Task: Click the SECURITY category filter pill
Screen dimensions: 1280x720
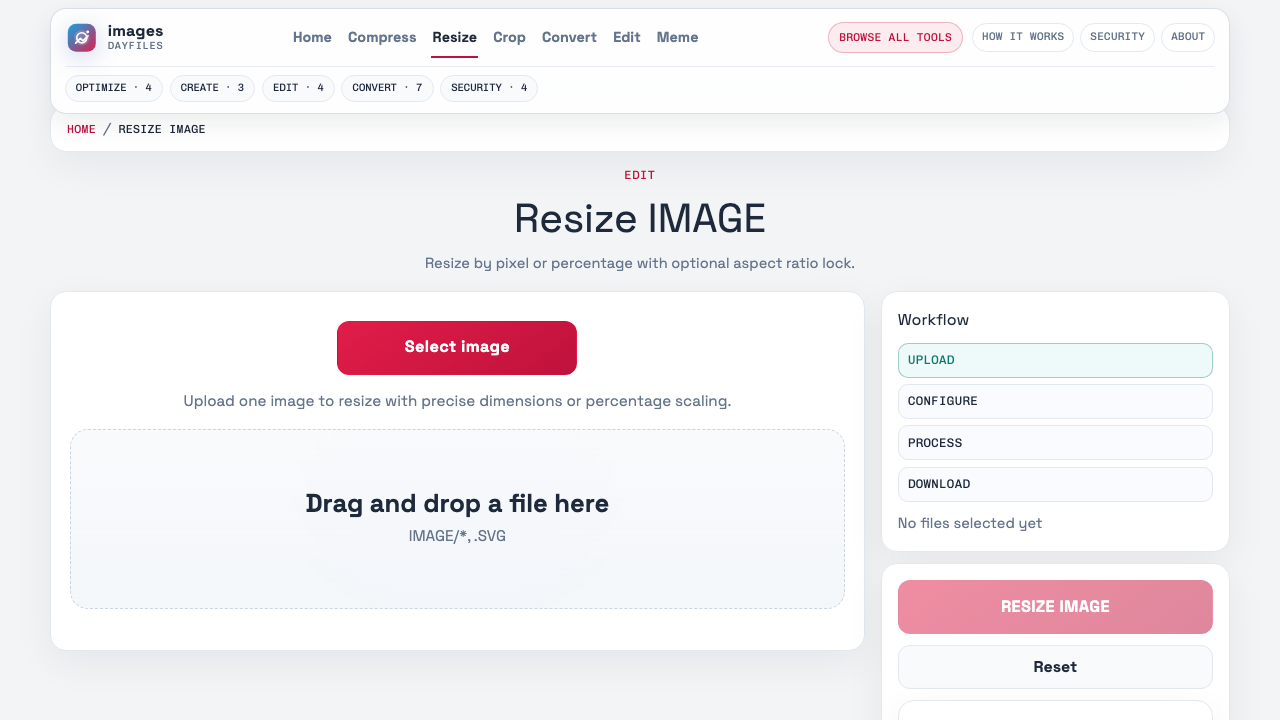Action: pos(488,88)
